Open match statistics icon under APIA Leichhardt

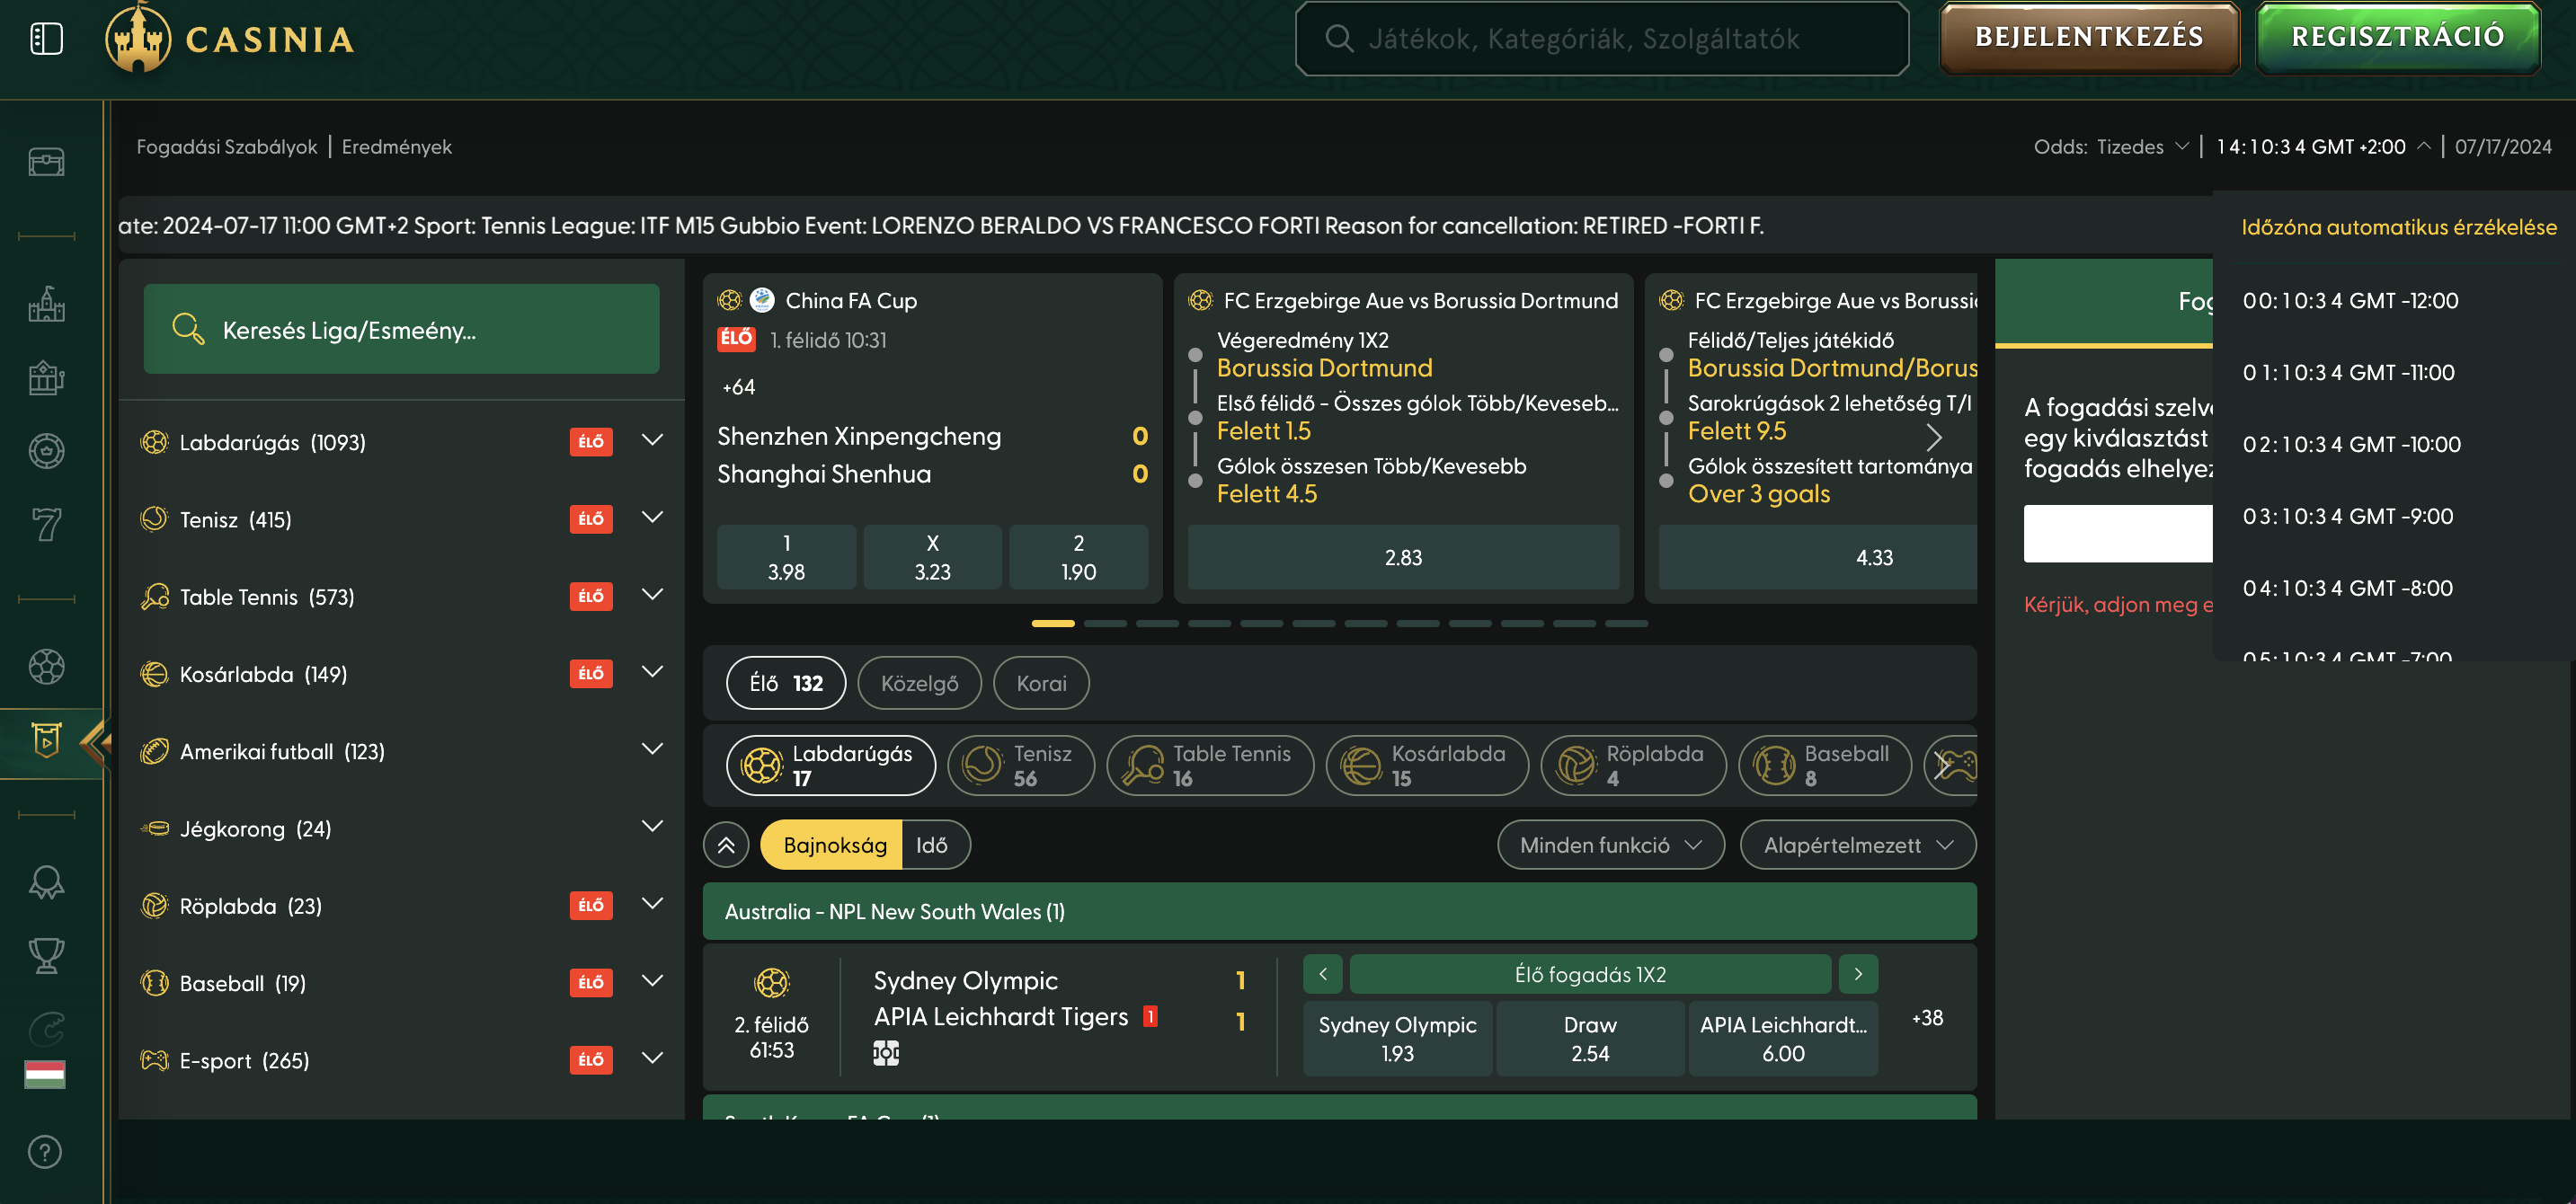click(886, 1053)
